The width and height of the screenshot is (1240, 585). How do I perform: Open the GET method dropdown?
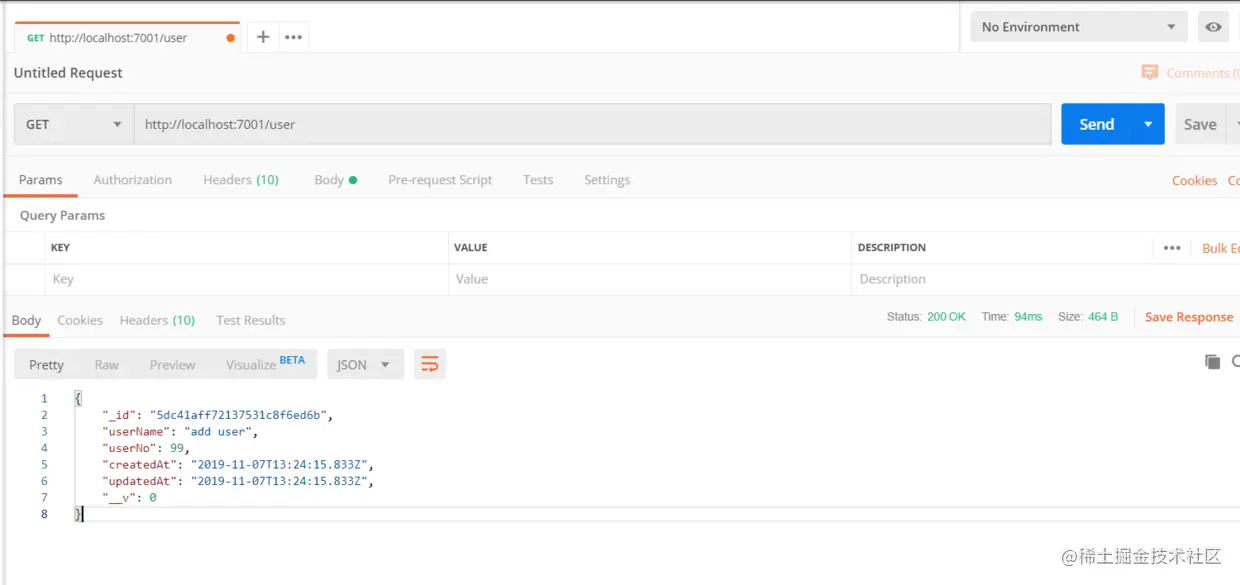click(74, 124)
